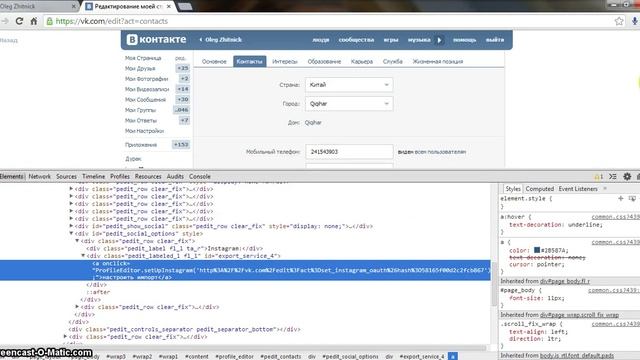Collapse the pedit_social_options div node
The height and width of the screenshot is (360, 640).
click(71, 233)
